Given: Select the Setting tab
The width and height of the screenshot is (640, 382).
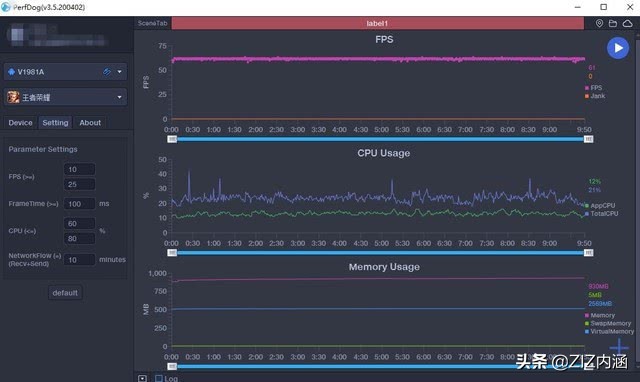Looking at the screenshot, I should [x=55, y=122].
